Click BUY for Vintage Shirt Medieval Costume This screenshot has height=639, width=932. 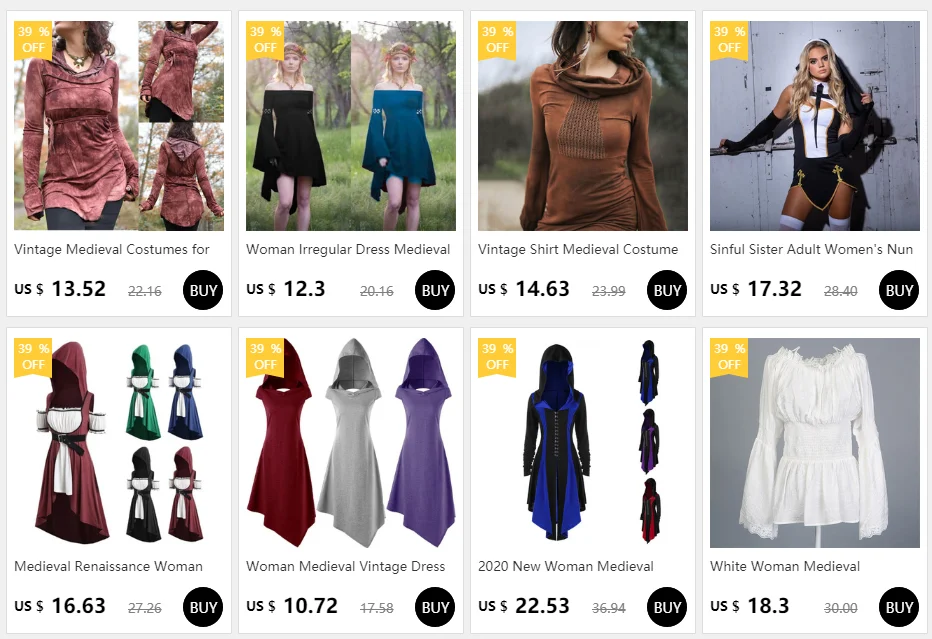[x=667, y=290]
